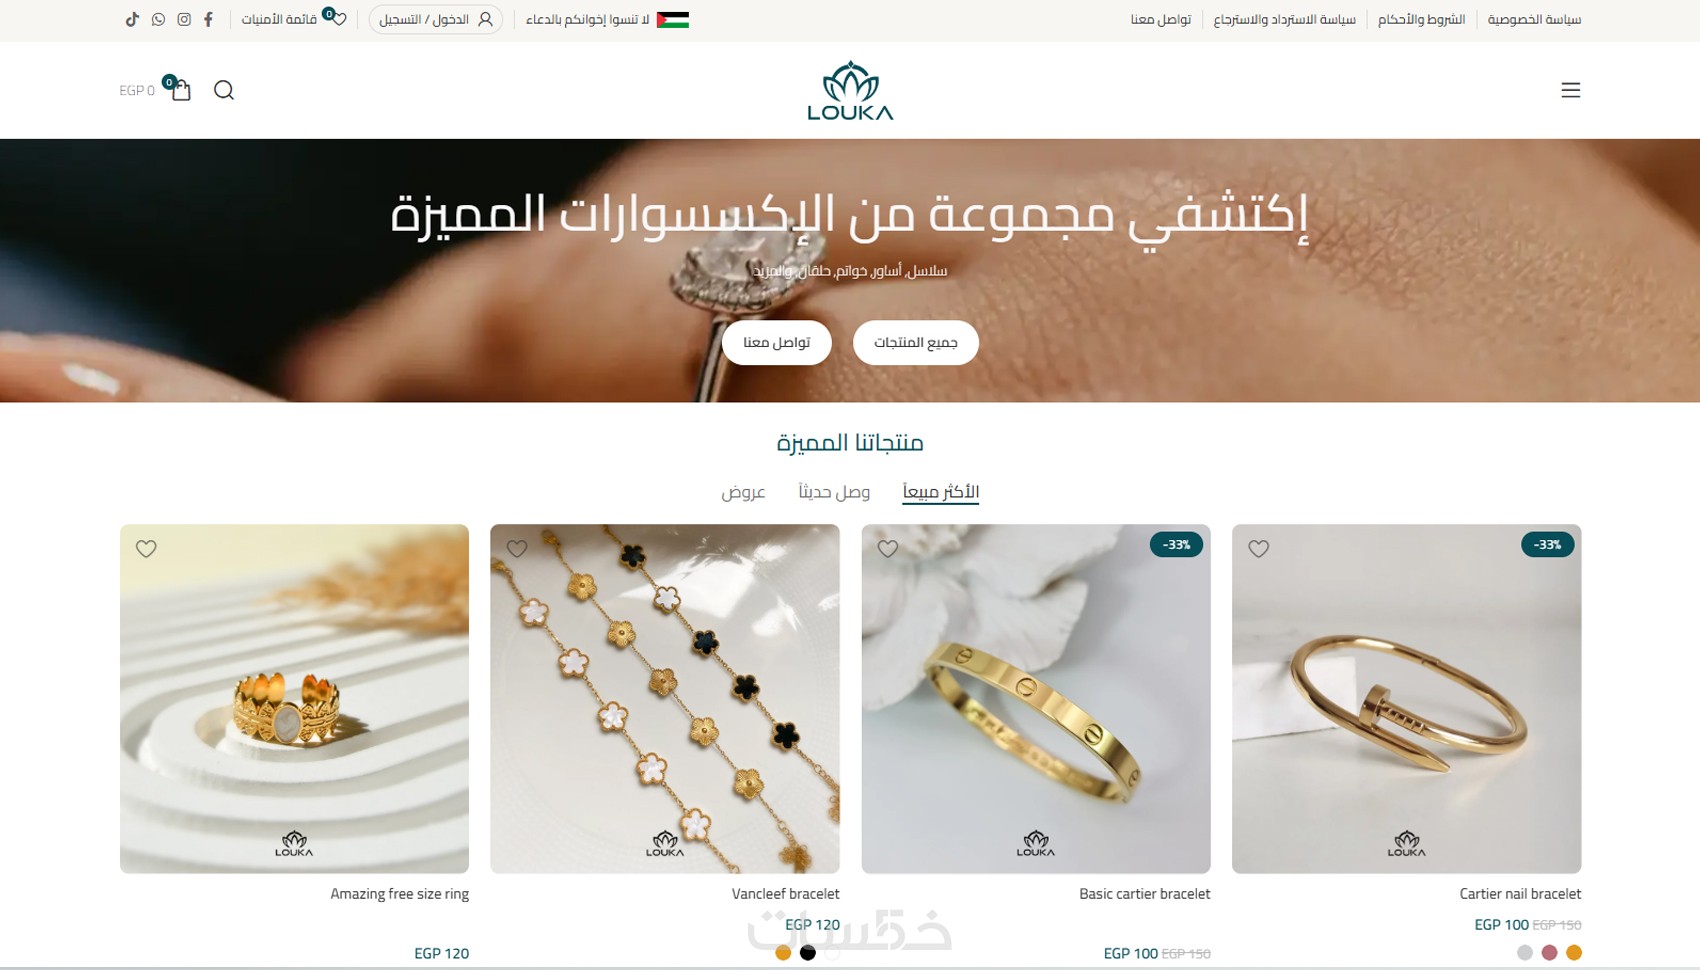This screenshot has height=970, width=1700.
Task: Toggle wishlist heart on Basic cartier bracelet
Action: (x=888, y=548)
